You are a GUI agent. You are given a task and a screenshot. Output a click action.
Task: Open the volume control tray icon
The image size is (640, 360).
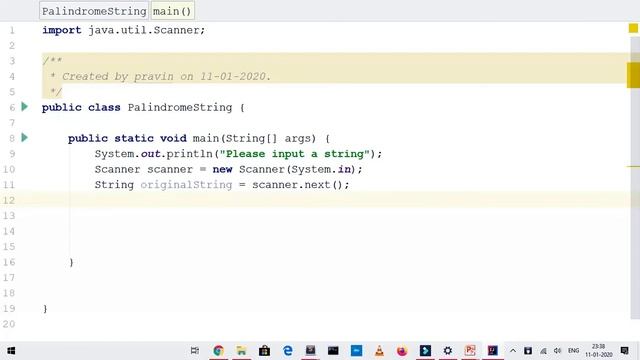[x=558, y=351]
